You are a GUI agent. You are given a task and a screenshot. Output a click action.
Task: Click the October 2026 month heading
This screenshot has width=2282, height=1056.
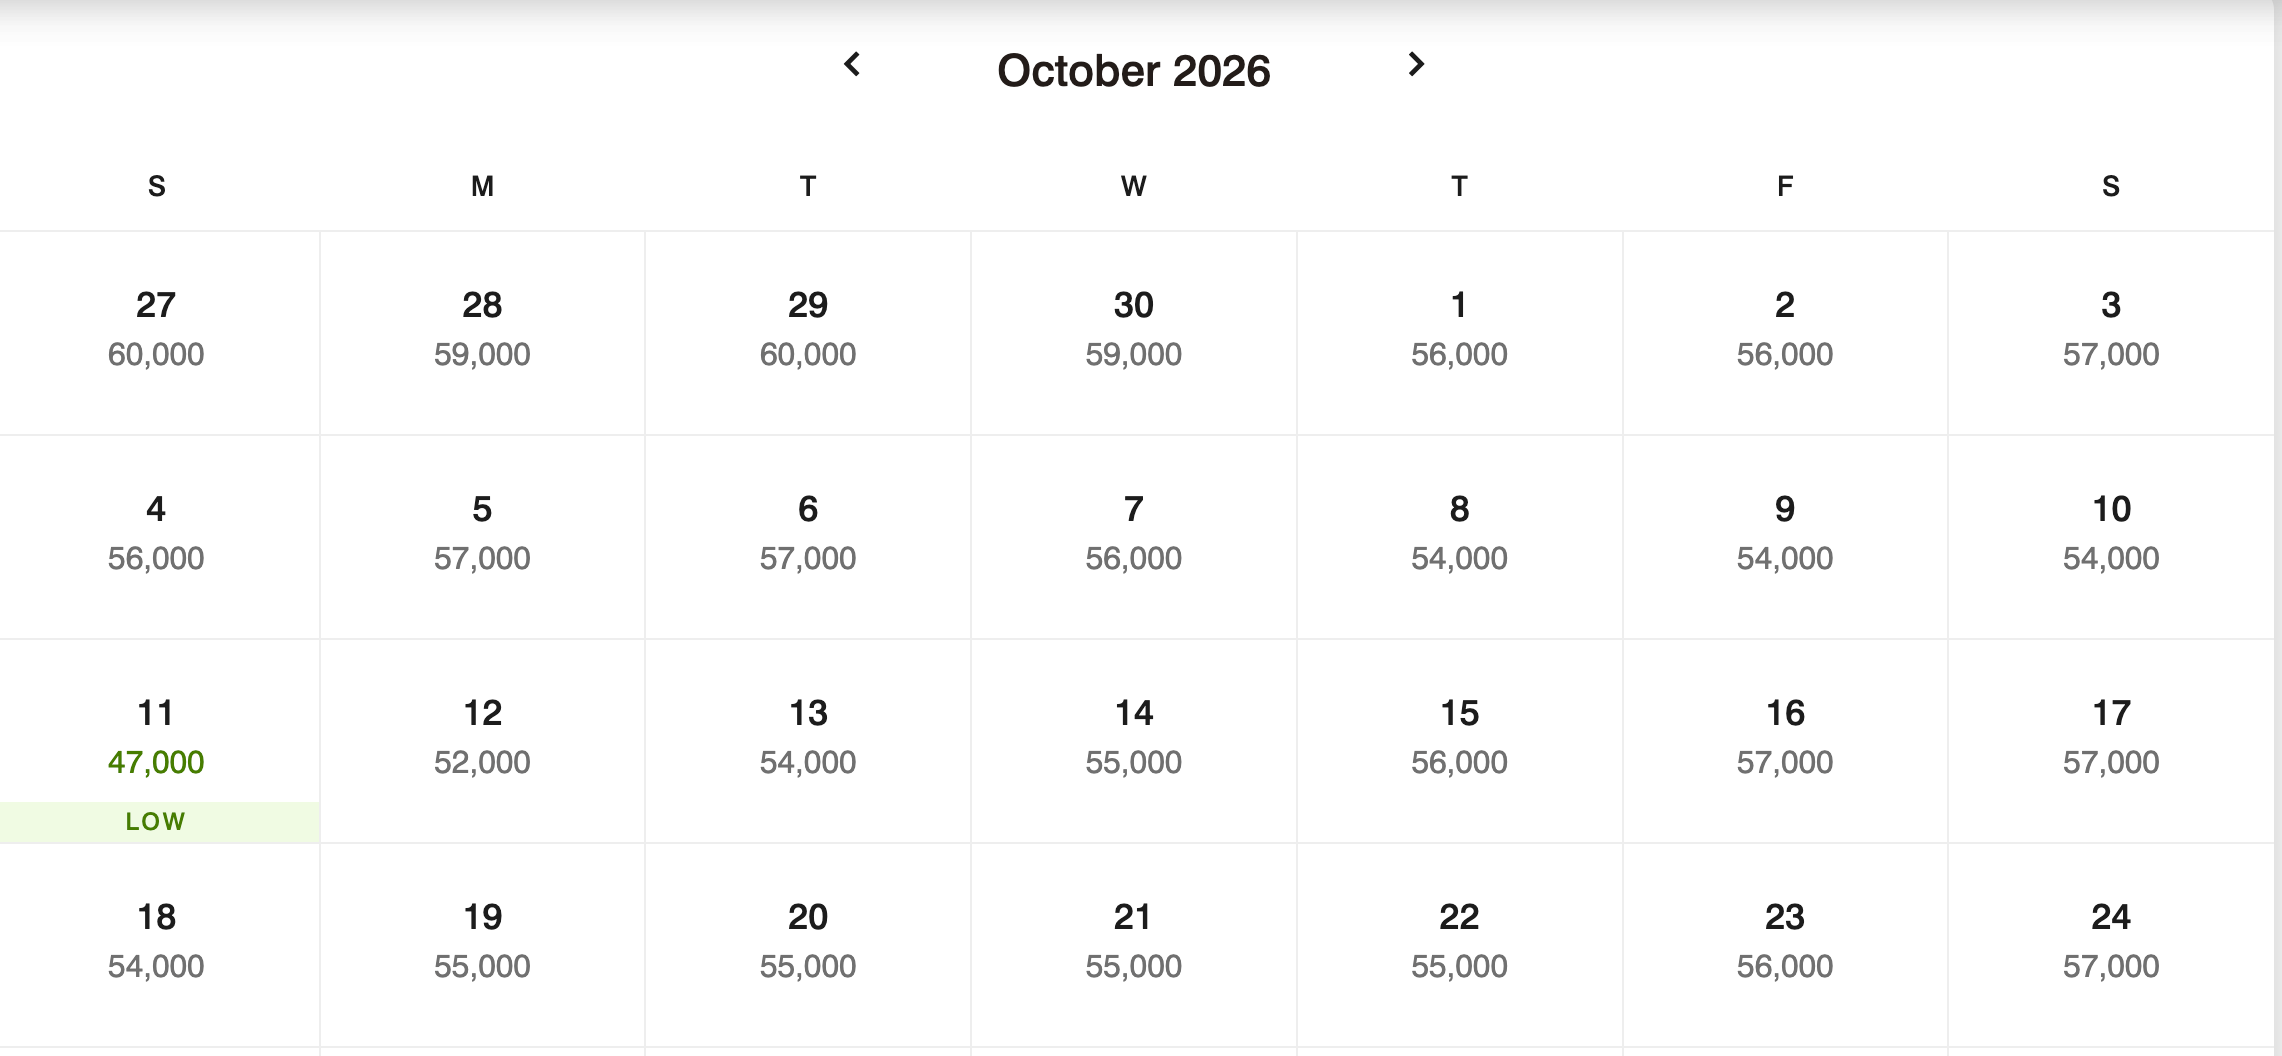(x=1133, y=71)
